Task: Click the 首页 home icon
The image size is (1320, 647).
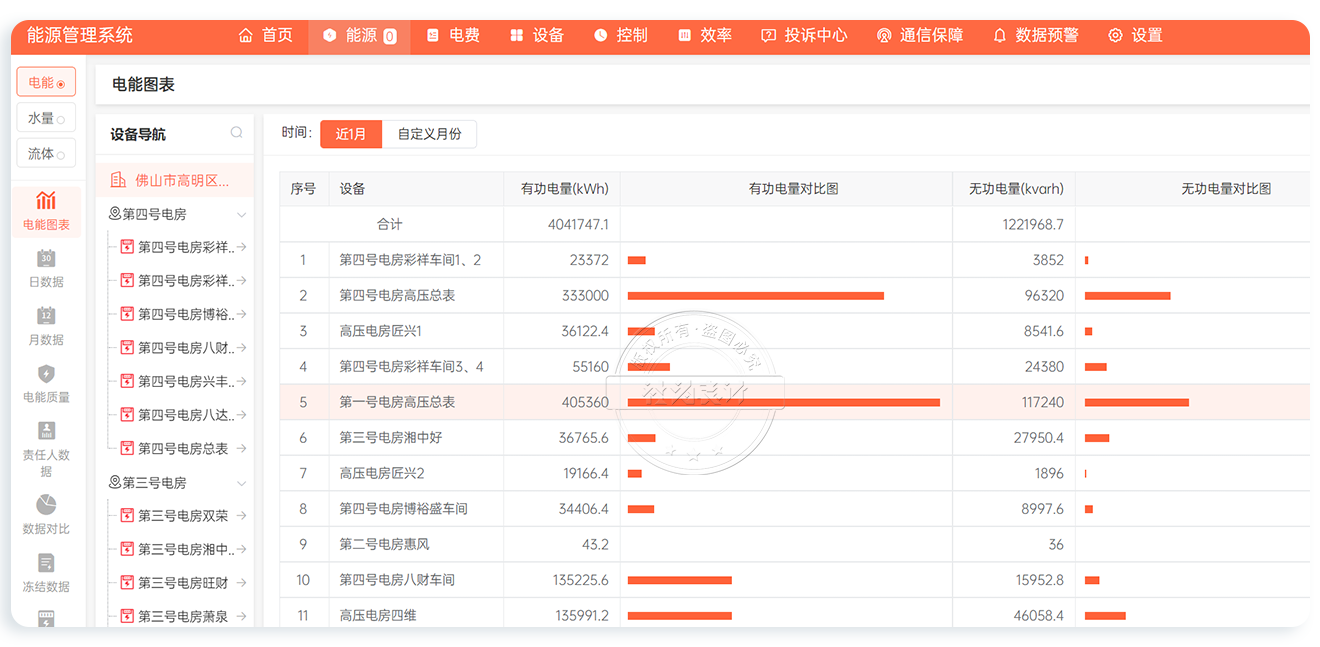Action: pos(246,35)
